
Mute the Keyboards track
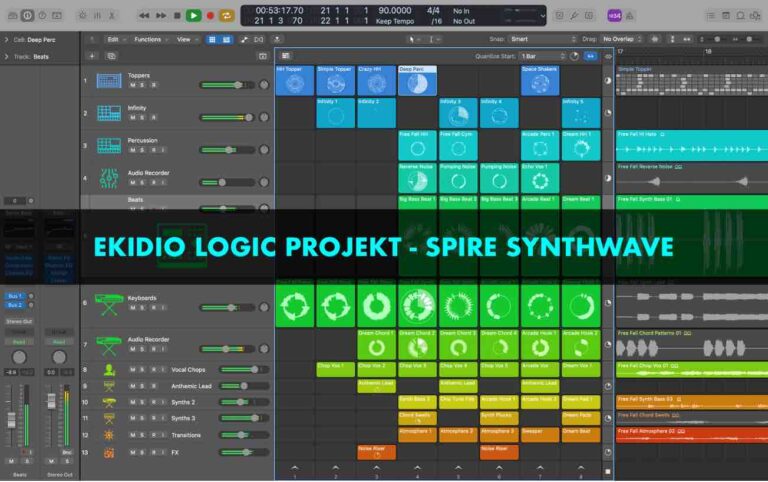[x=132, y=308]
